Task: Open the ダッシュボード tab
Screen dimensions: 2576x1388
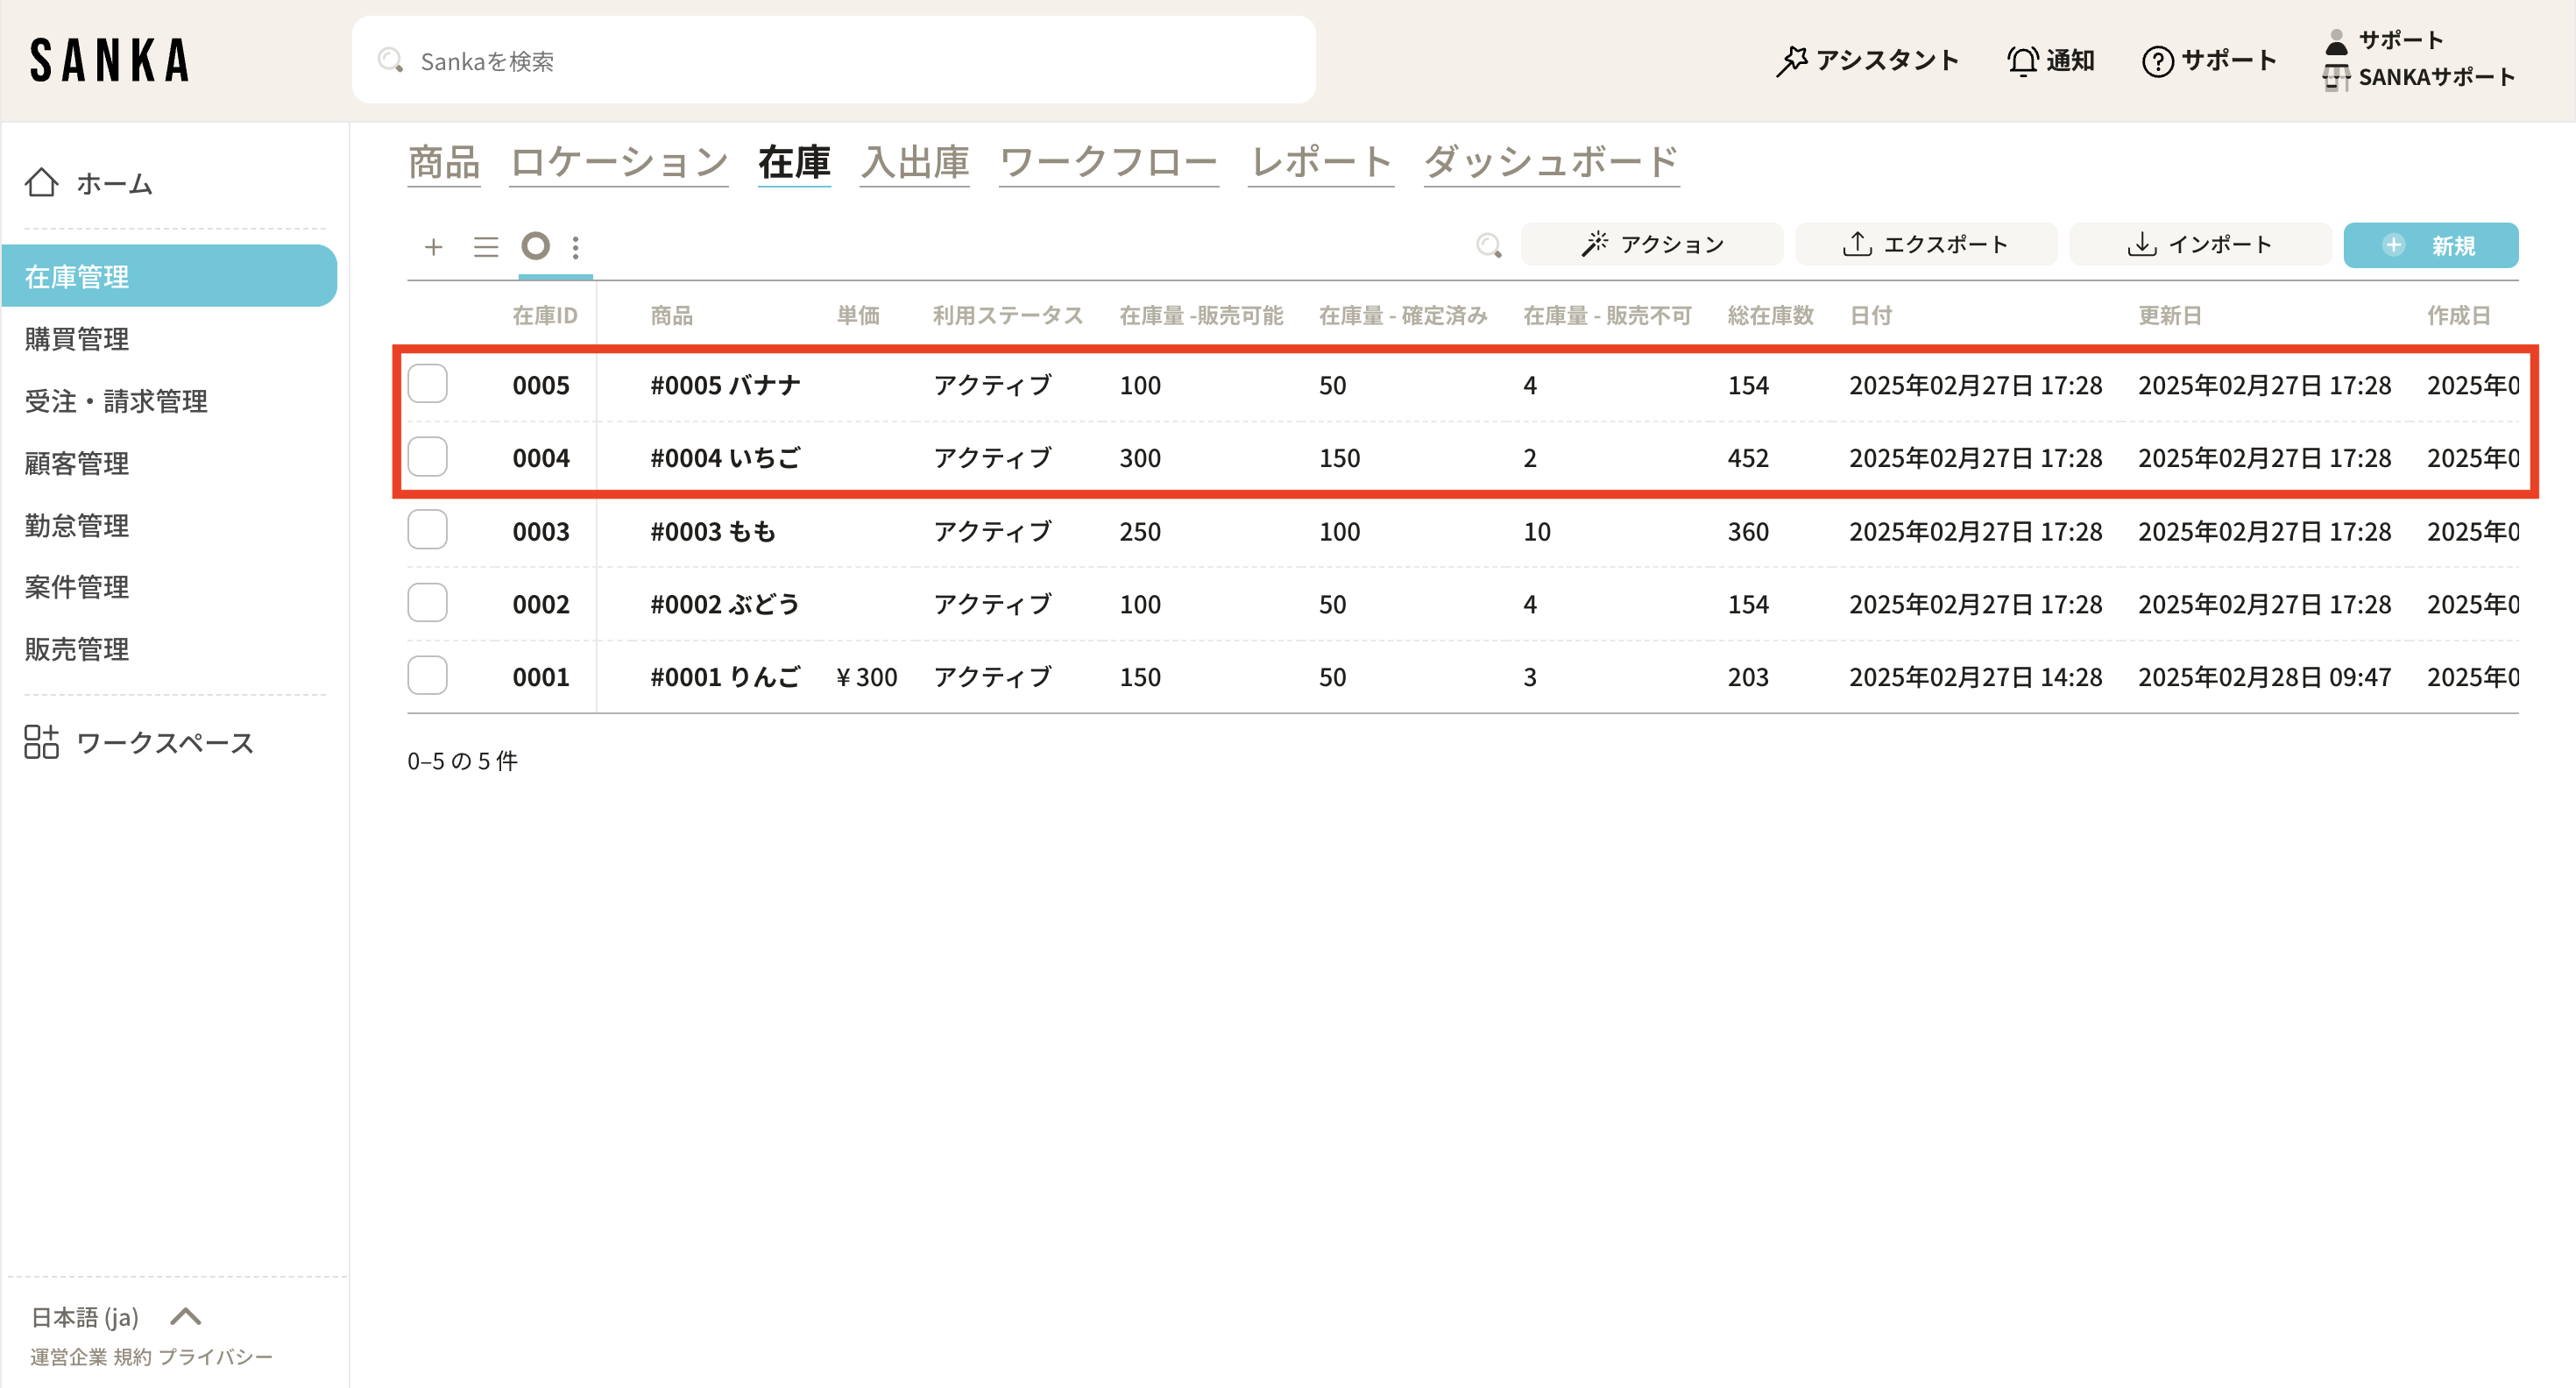Action: [x=1550, y=162]
